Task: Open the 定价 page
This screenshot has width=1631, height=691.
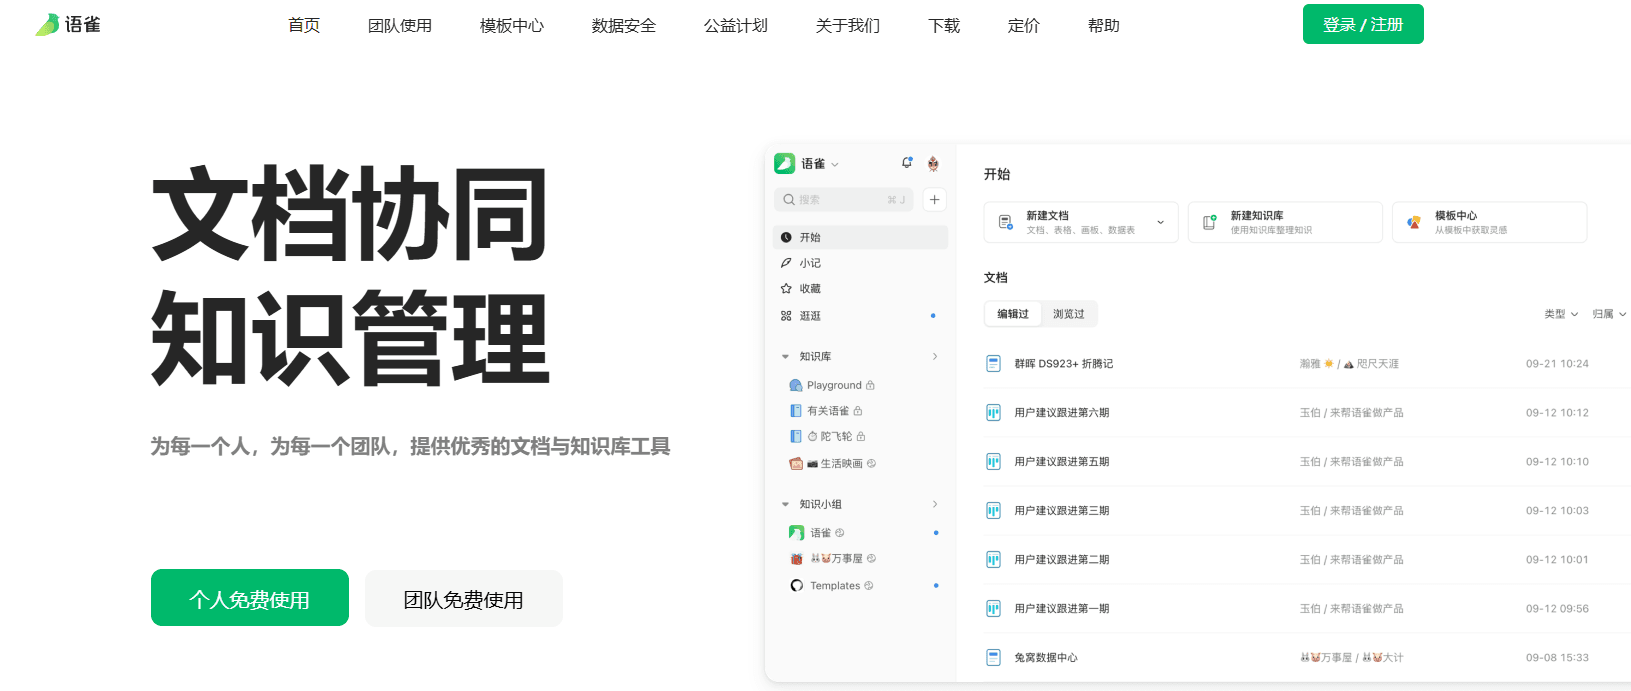Action: (x=1024, y=25)
